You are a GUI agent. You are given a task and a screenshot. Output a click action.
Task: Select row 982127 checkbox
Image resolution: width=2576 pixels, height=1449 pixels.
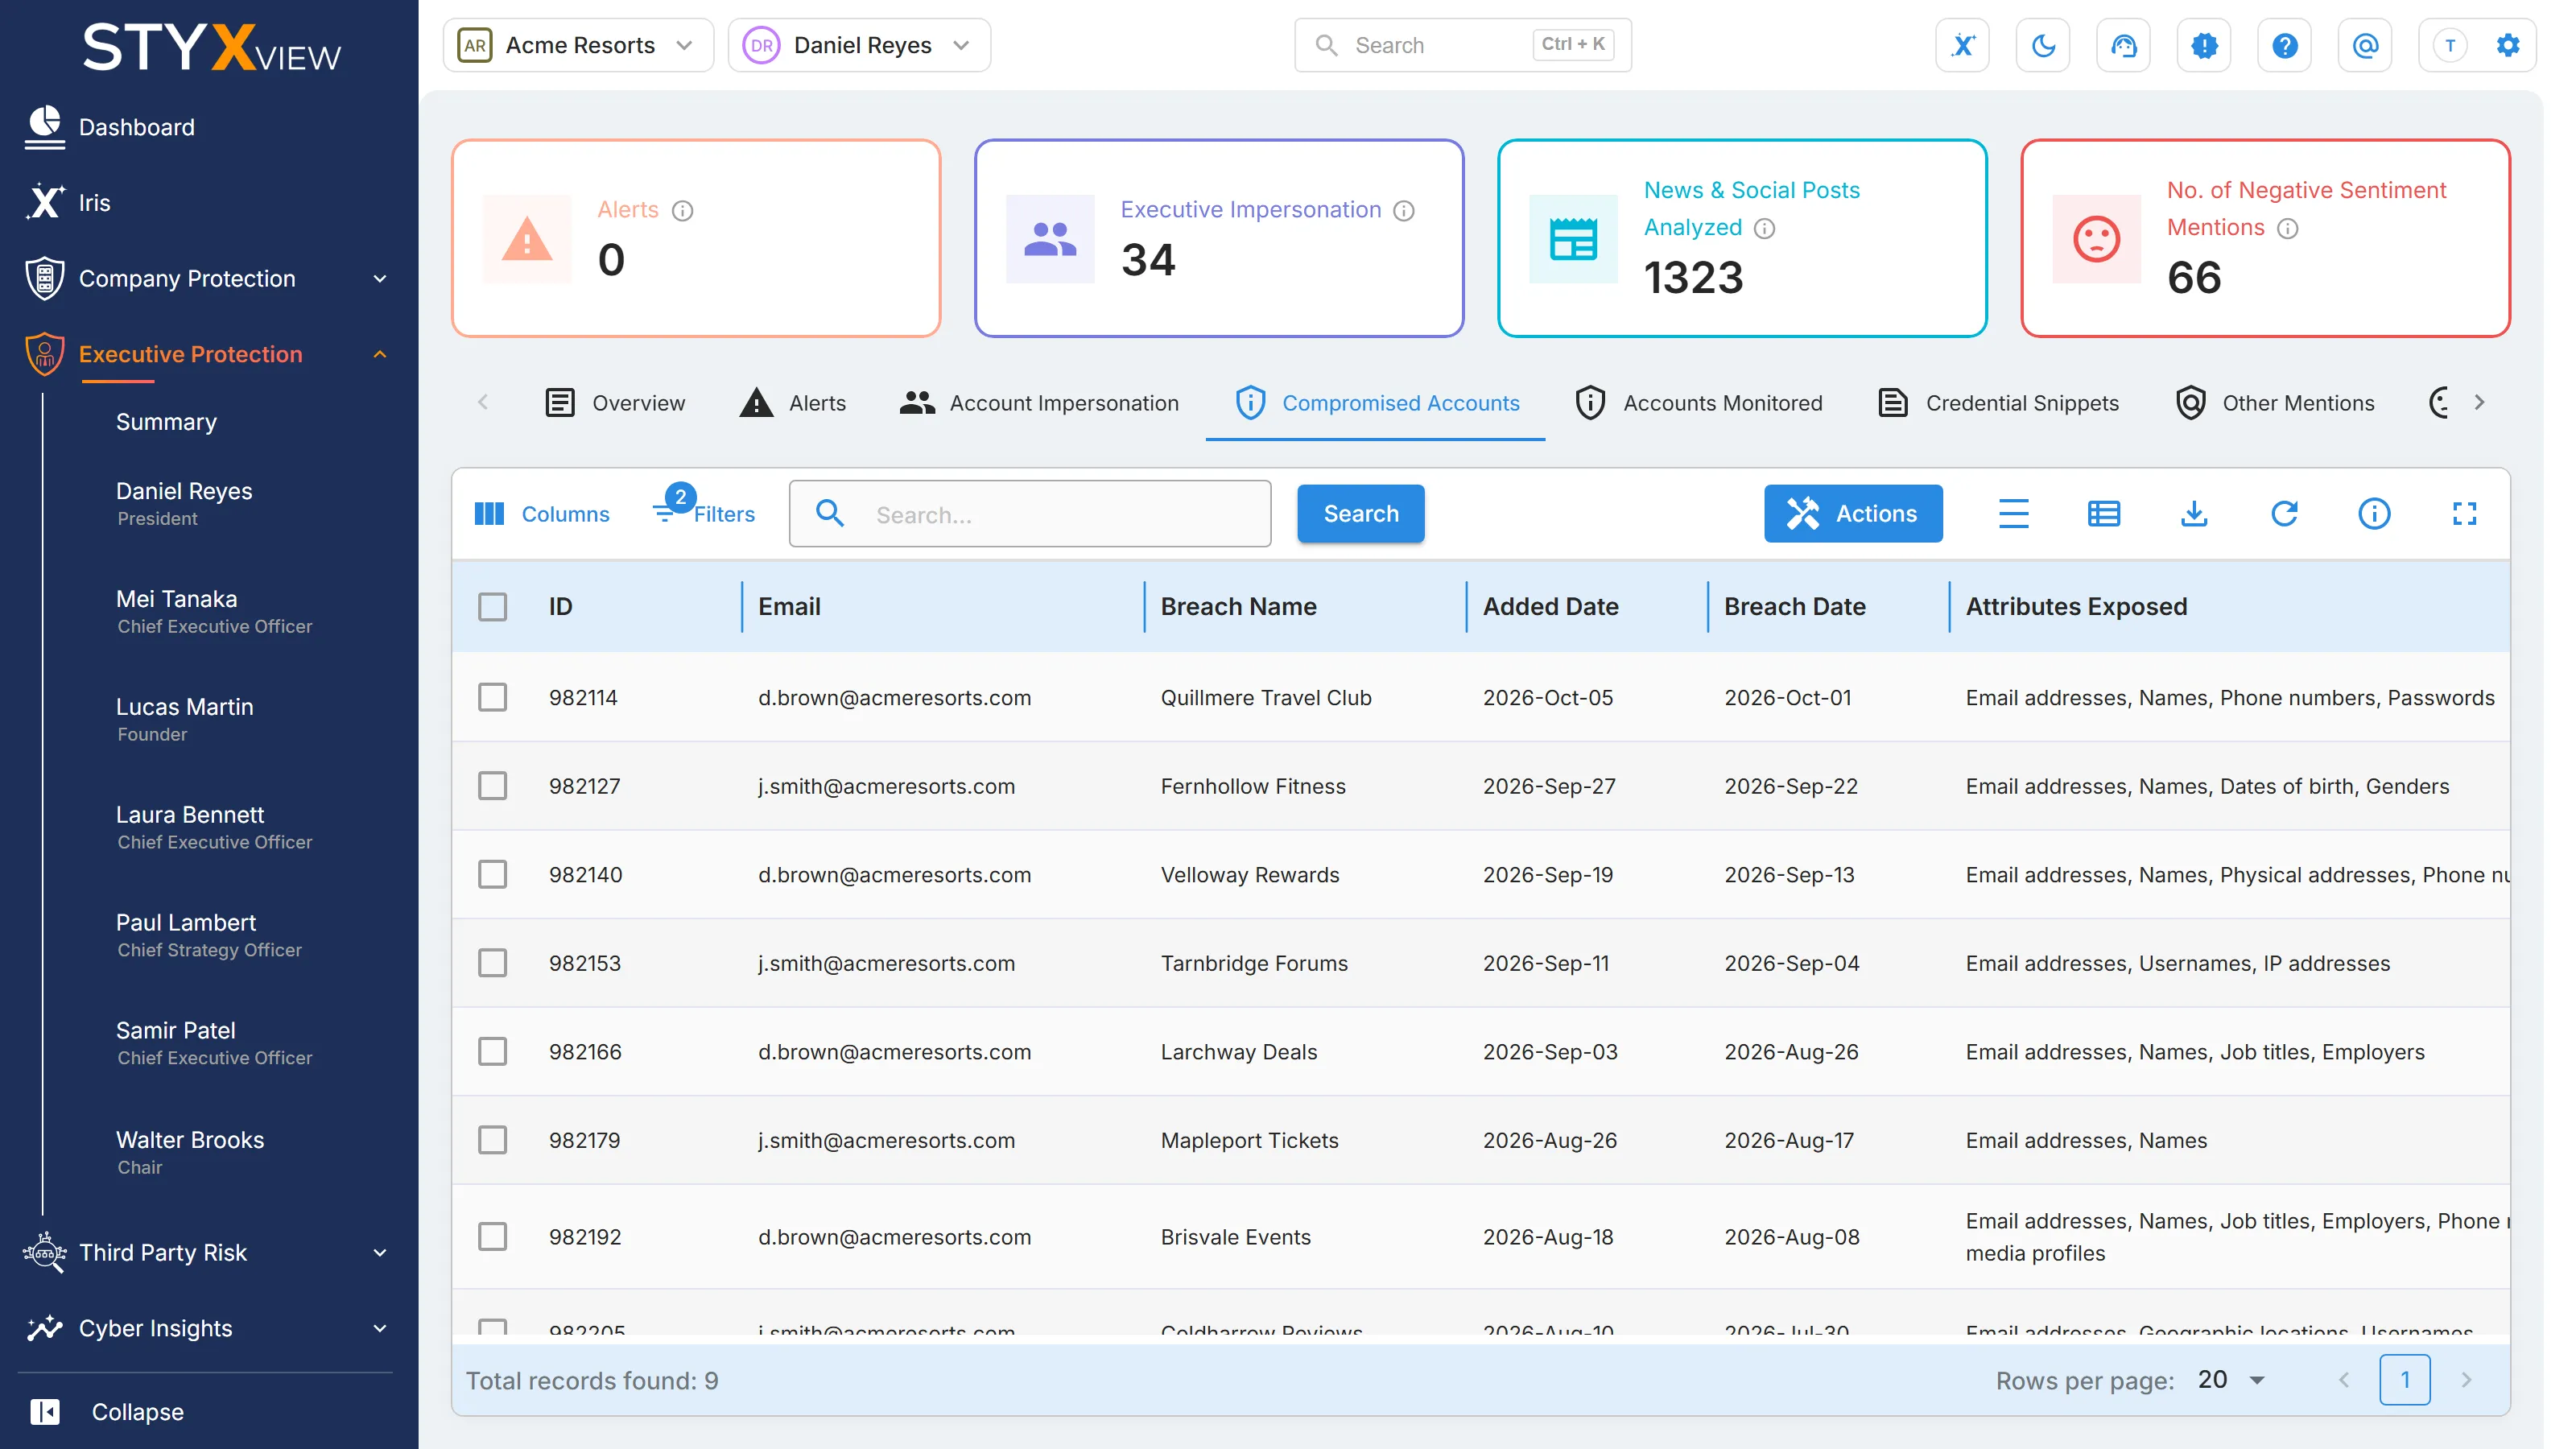coord(492,786)
